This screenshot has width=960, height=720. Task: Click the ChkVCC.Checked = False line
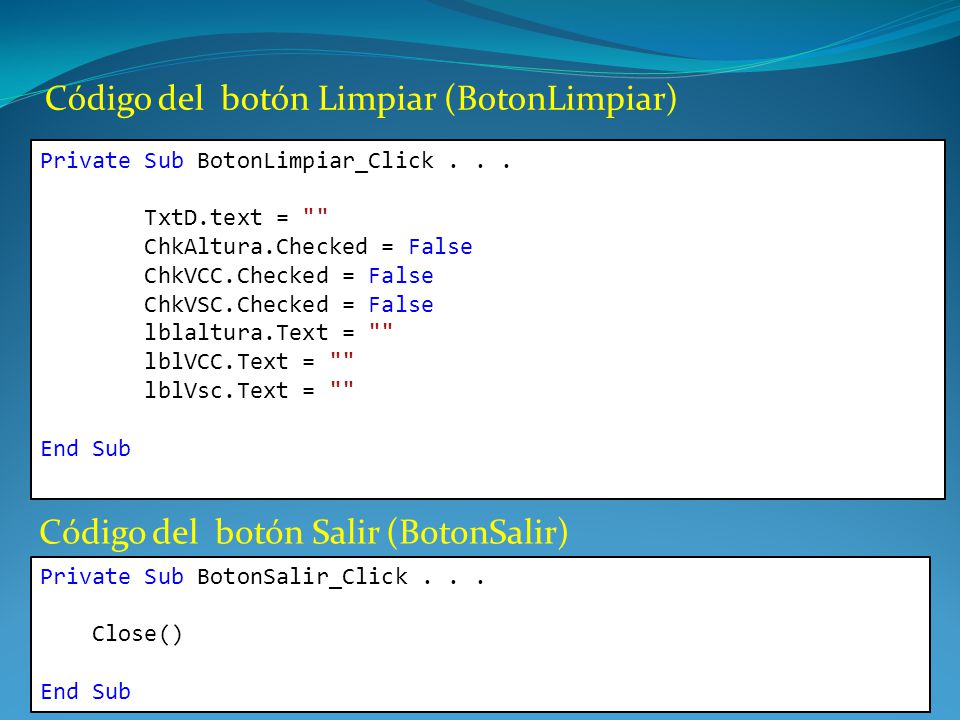coord(288,275)
